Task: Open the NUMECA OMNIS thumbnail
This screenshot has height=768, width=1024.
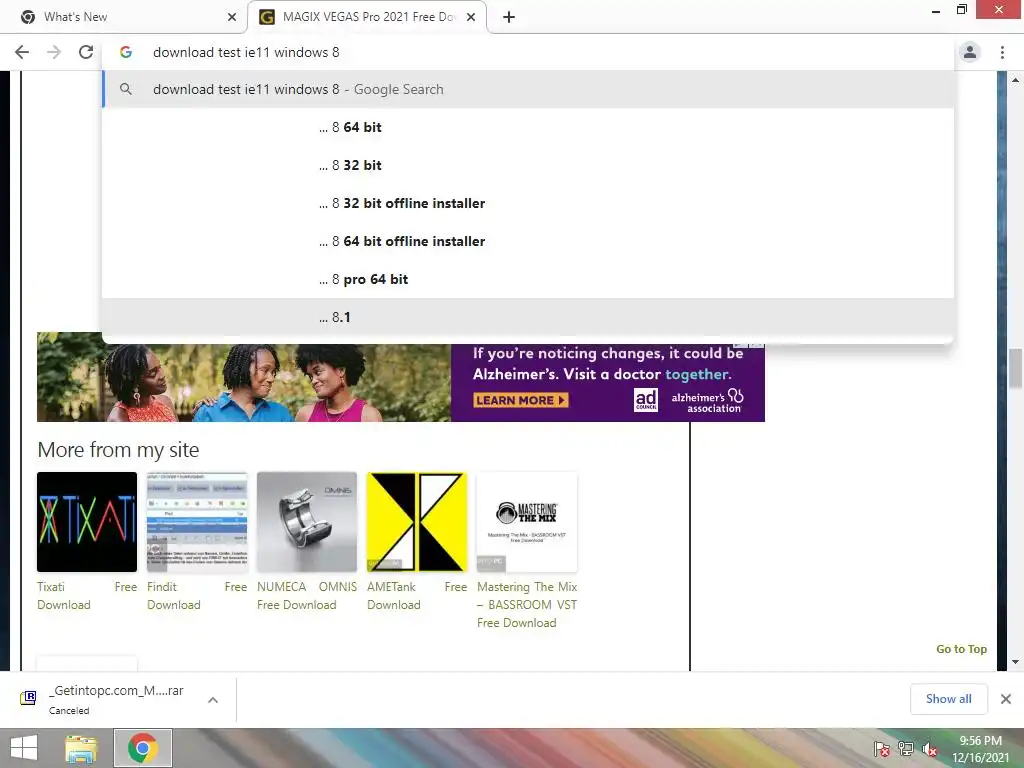Action: coord(307,522)
